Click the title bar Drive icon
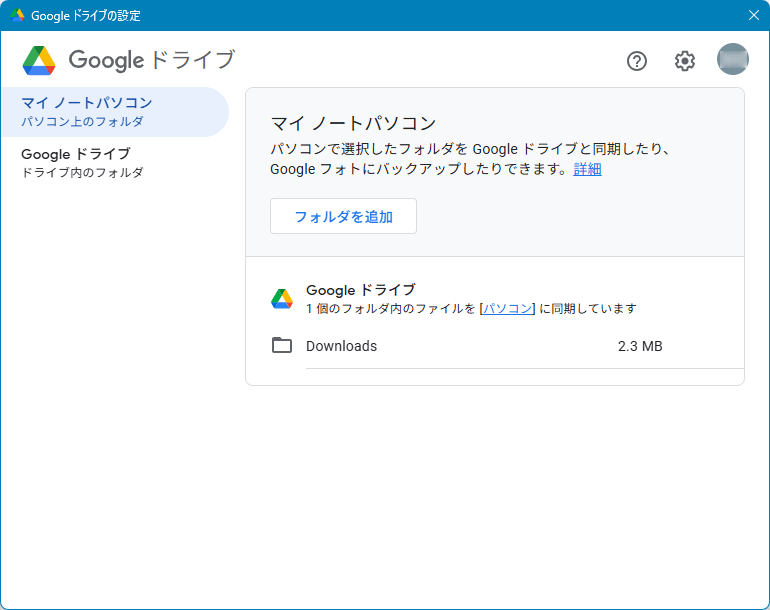770x610 pixels. pos(17,15)
